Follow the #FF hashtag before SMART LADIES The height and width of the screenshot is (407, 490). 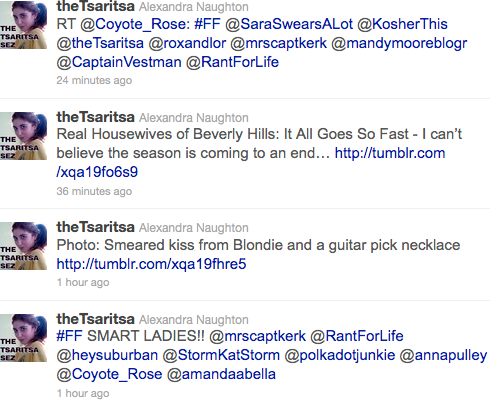tap(70, 336)
